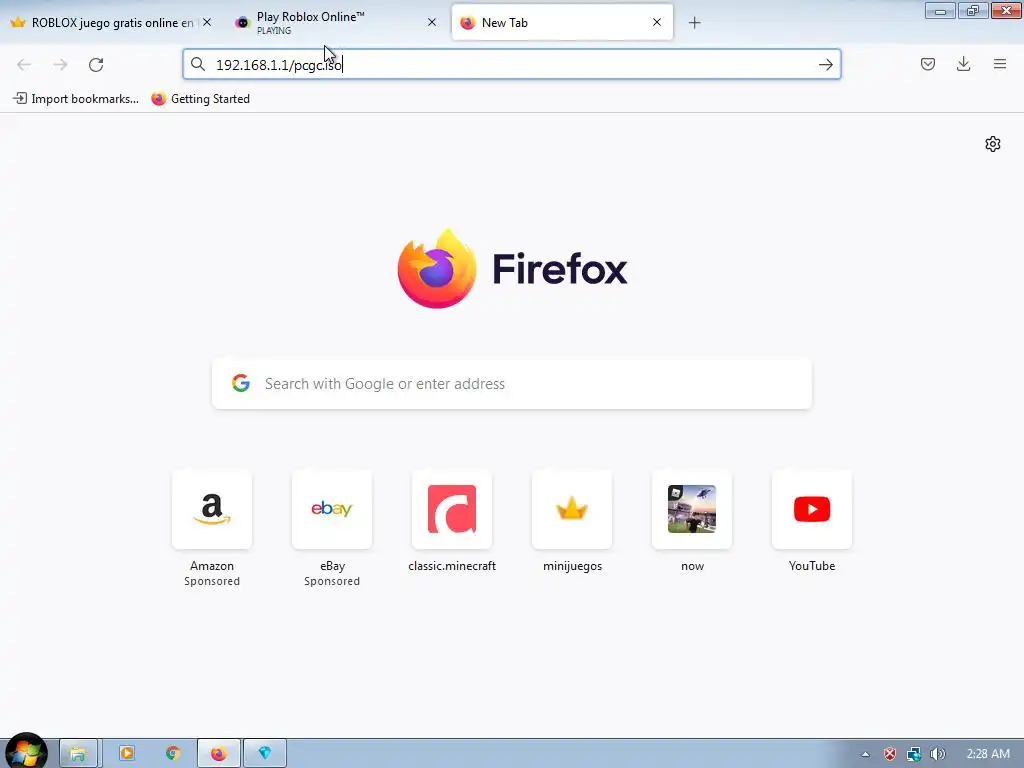Image resolution: width=1024 pixels, height=768 pixels.
Task: Select the New Tab tab
Action: pos(562,23)
